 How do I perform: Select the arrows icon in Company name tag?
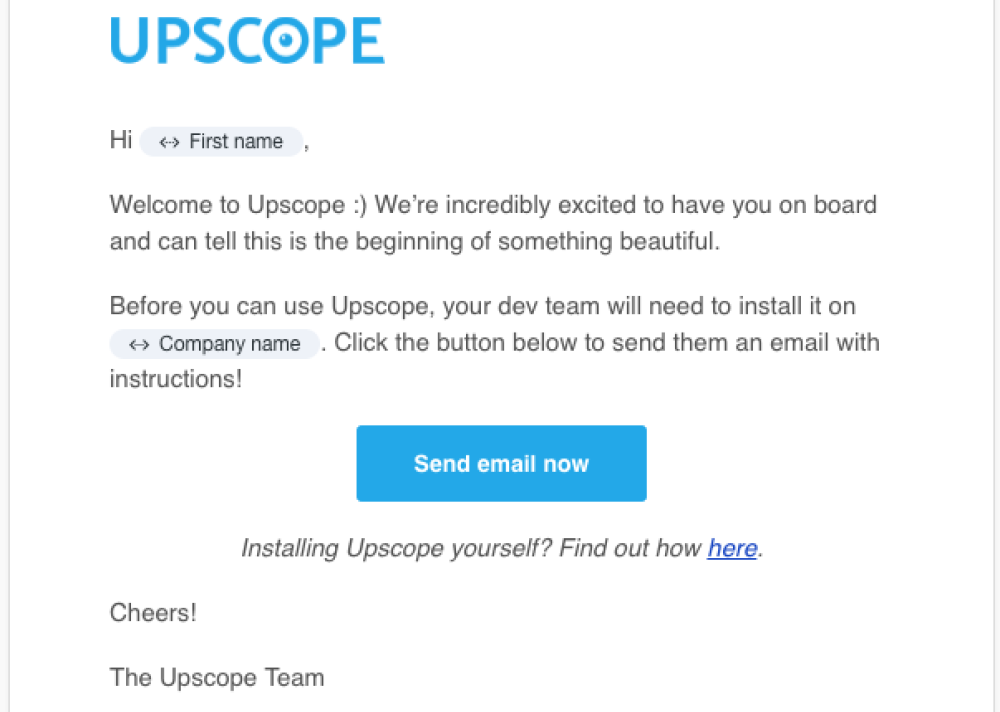click(x=139, y=345)
